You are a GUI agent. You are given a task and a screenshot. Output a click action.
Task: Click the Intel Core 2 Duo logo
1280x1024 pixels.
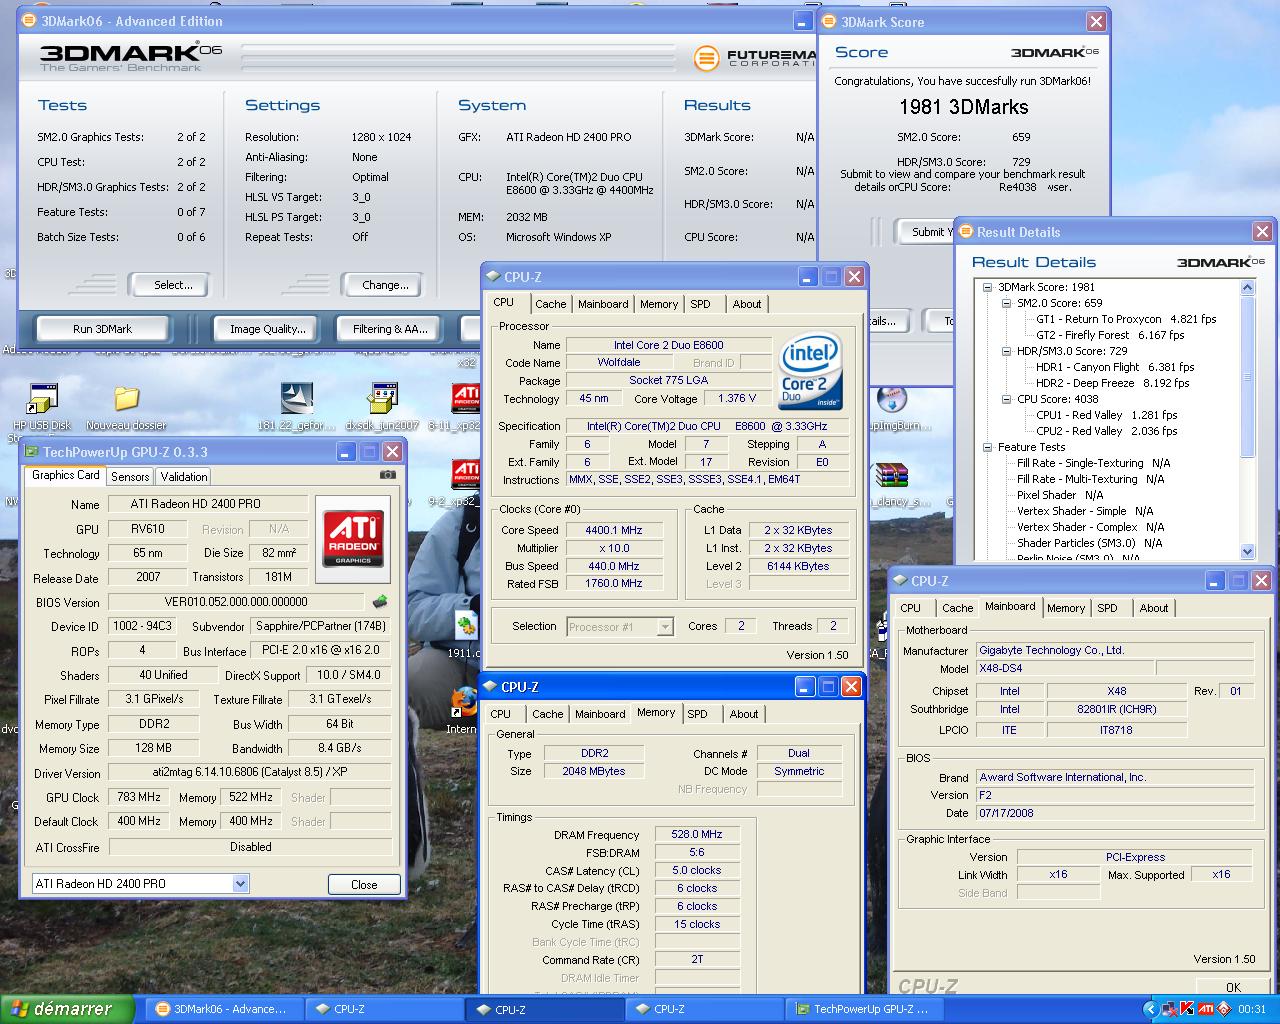point(809,370)
